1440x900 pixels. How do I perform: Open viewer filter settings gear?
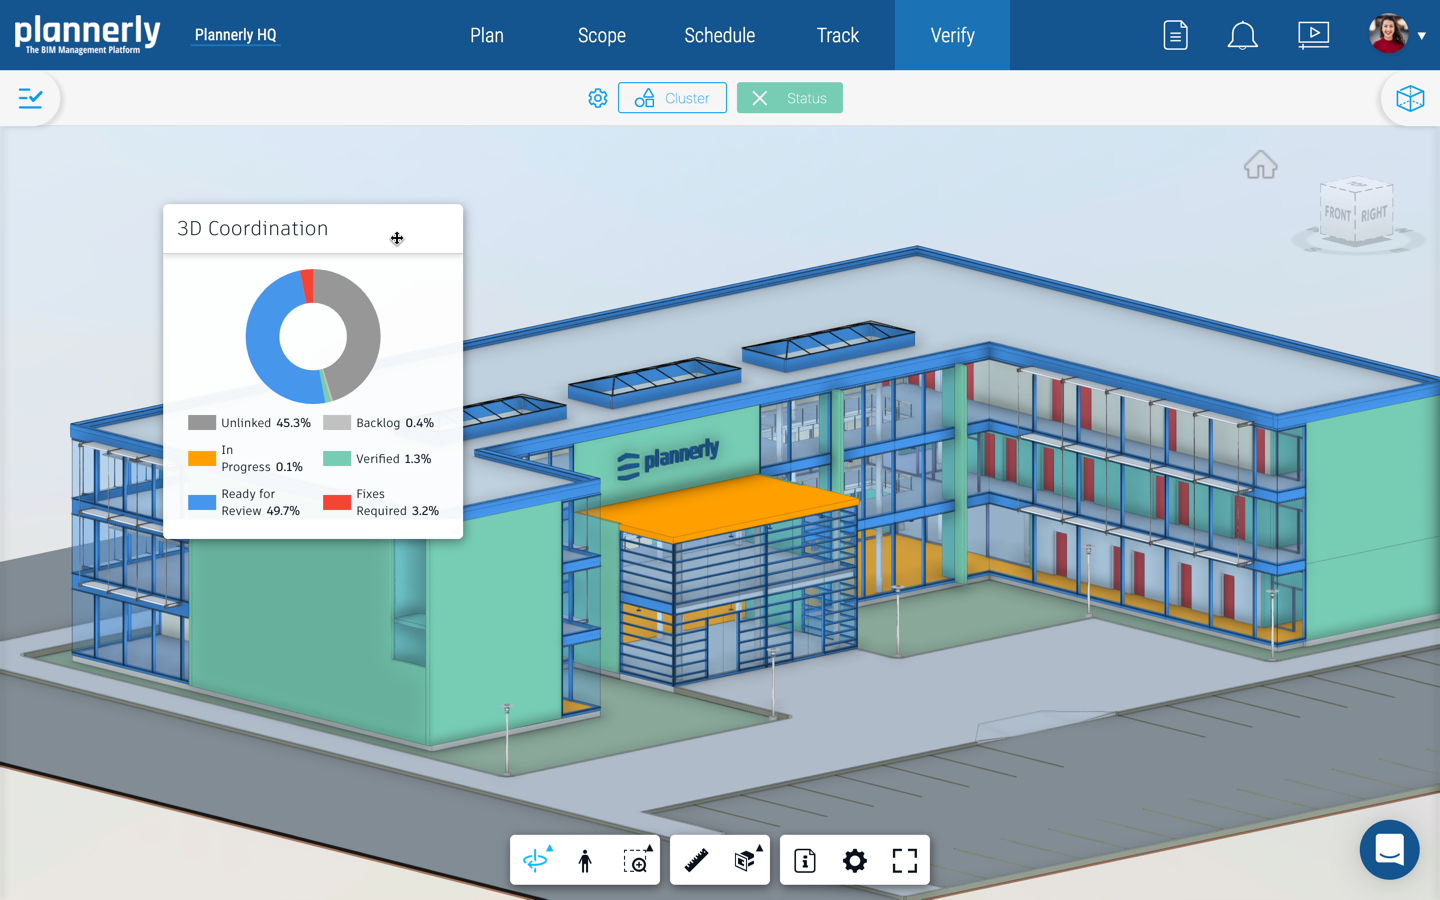pos(598,98)
